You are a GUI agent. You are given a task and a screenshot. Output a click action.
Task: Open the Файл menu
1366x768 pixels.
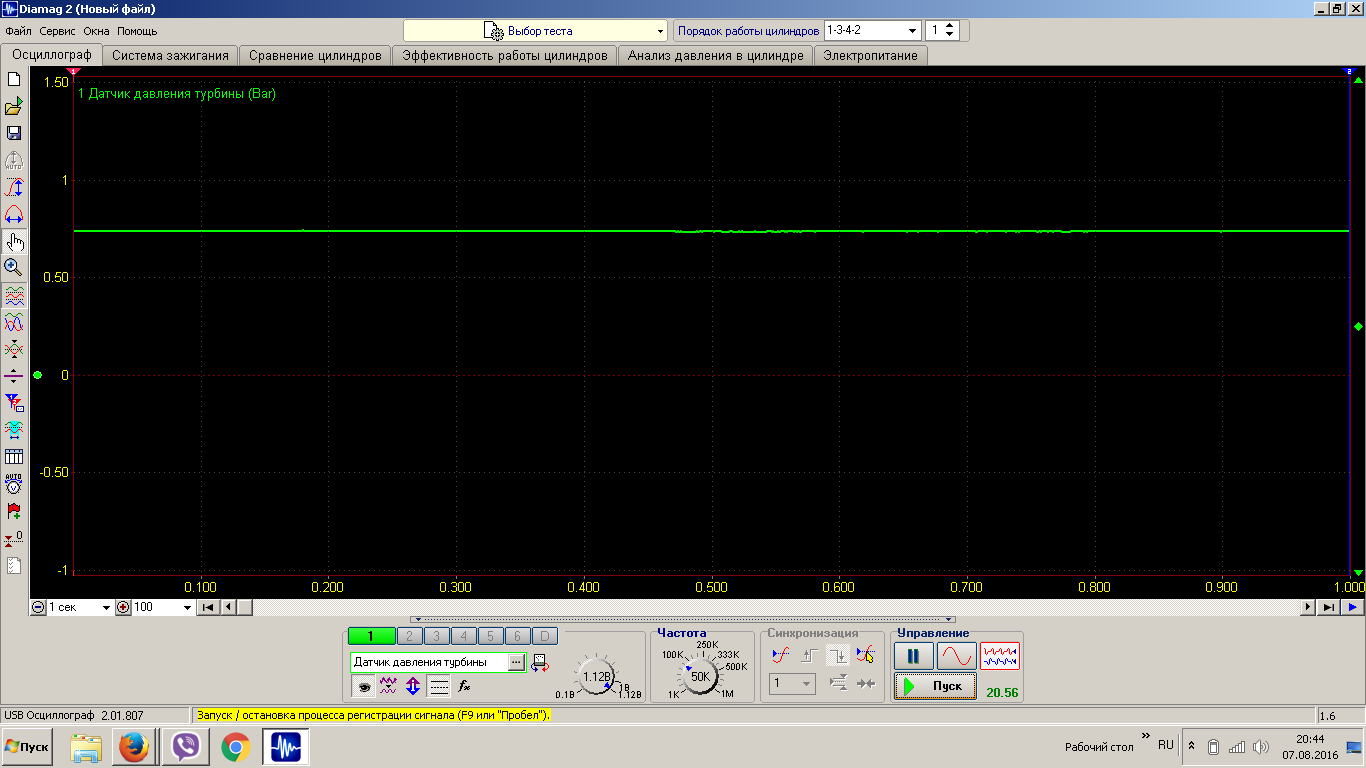pos(18,31)
